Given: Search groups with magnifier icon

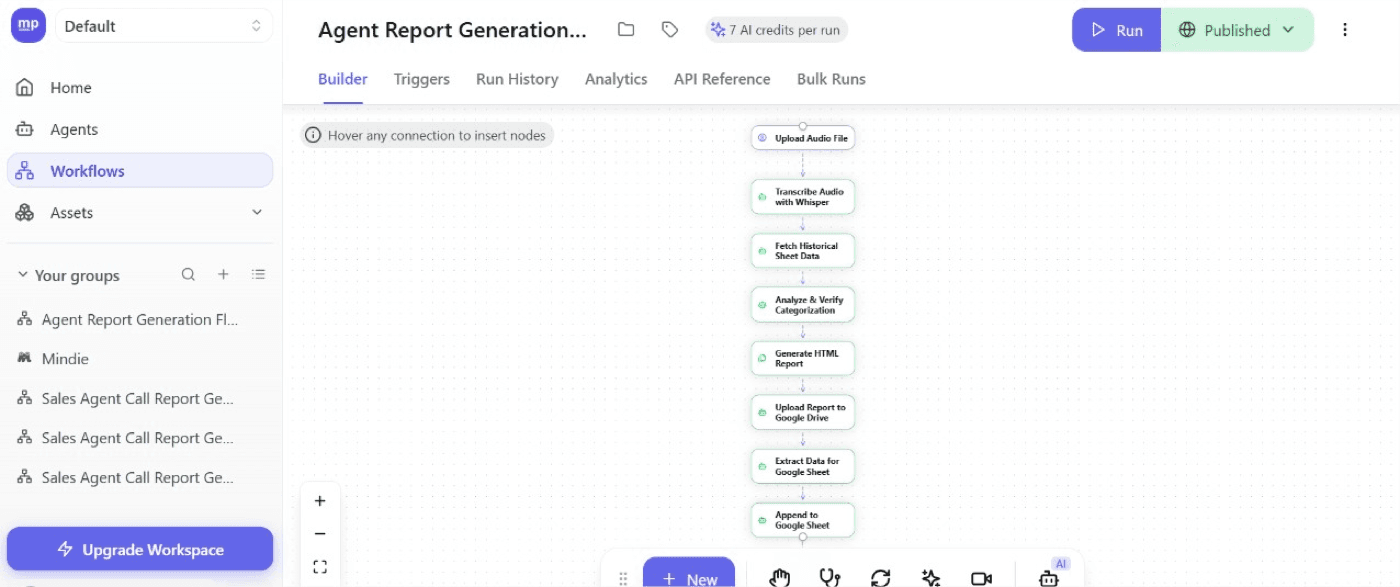Looking at the screenshot, I should click(188, 274).
